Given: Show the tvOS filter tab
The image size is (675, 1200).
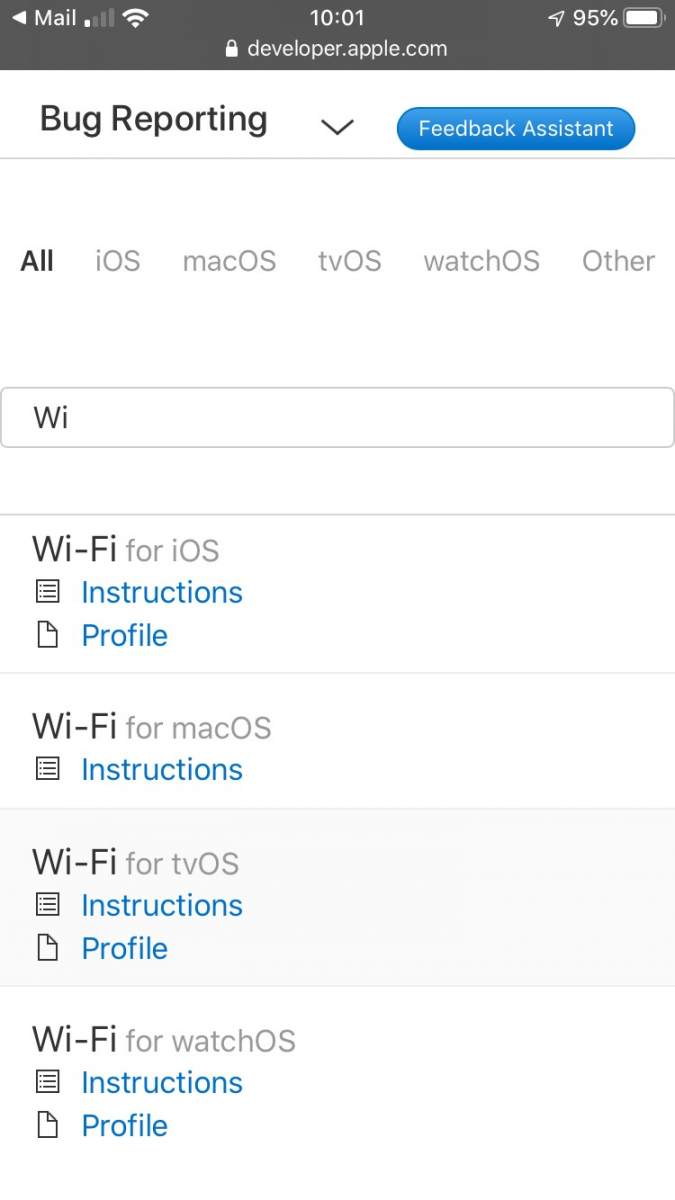Looking at the screenshot, I should (x=349, y=261).
